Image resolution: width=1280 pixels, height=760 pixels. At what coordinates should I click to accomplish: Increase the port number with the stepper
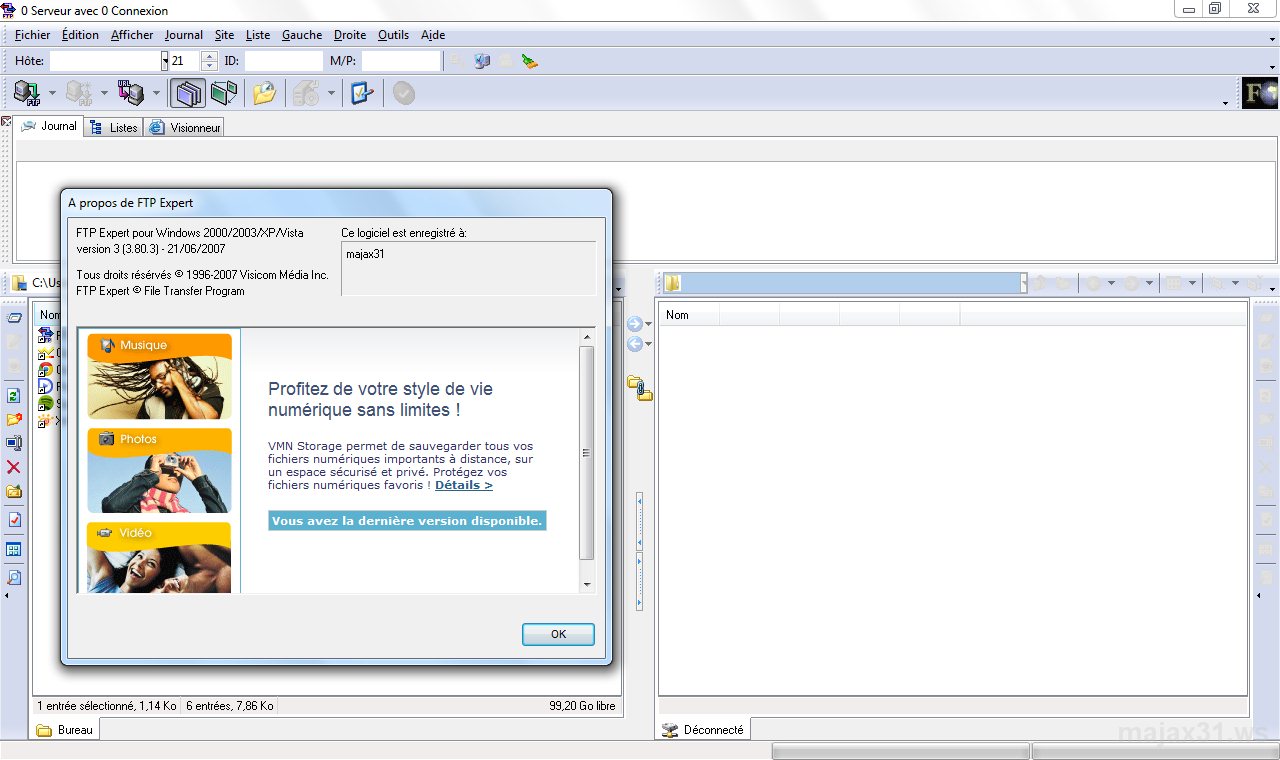209,55
